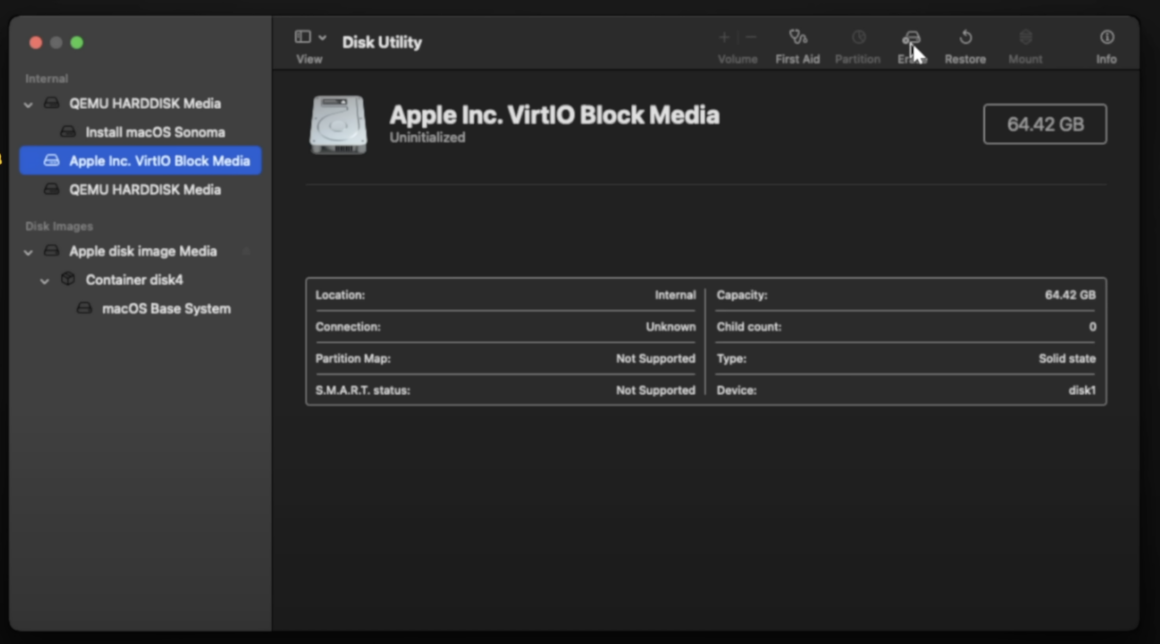This screenshot has height=644, width=1160.
Task: Close the Disk Utility window
Action: pos(36,43)
